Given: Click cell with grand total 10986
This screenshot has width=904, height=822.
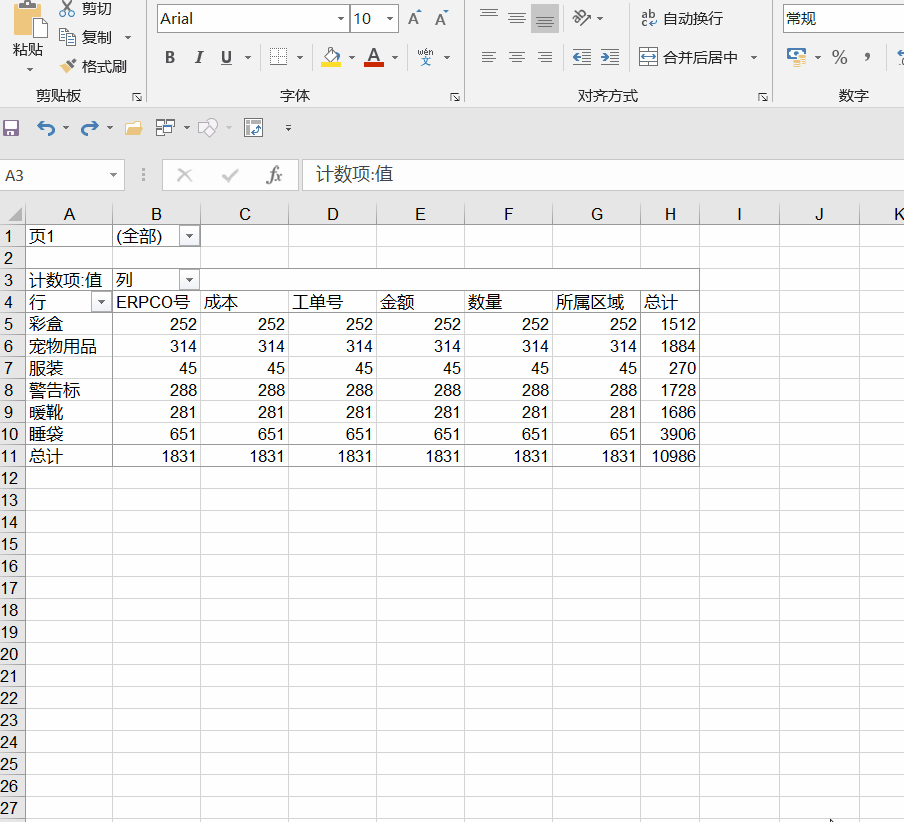Looking at the screenshot, I should pyautogui.click(x=670, y=457).
